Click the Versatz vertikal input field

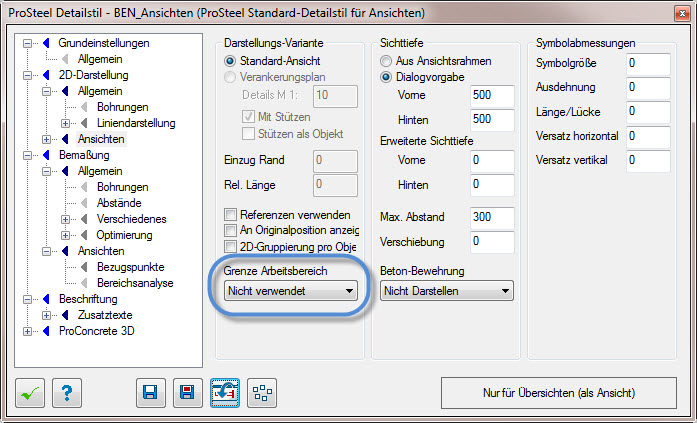[x=648, y=161]
